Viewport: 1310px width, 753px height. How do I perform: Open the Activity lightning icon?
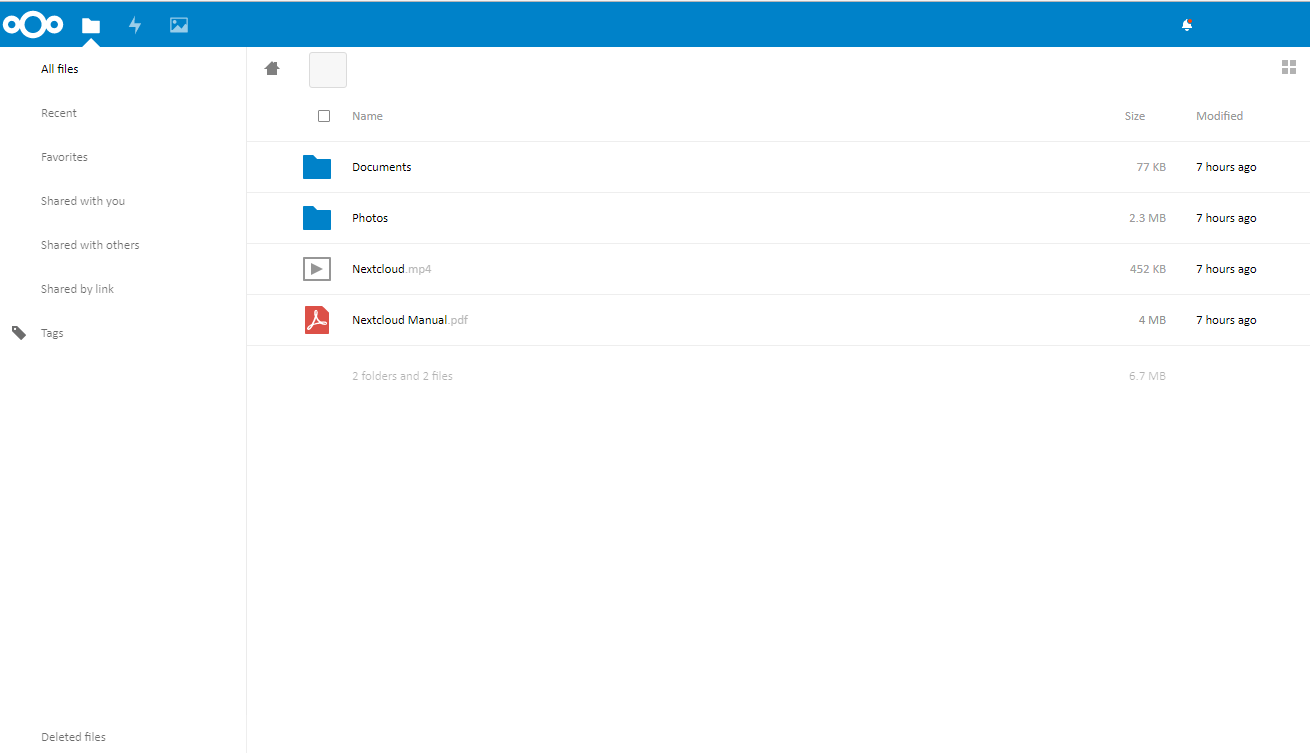(135, 25)
